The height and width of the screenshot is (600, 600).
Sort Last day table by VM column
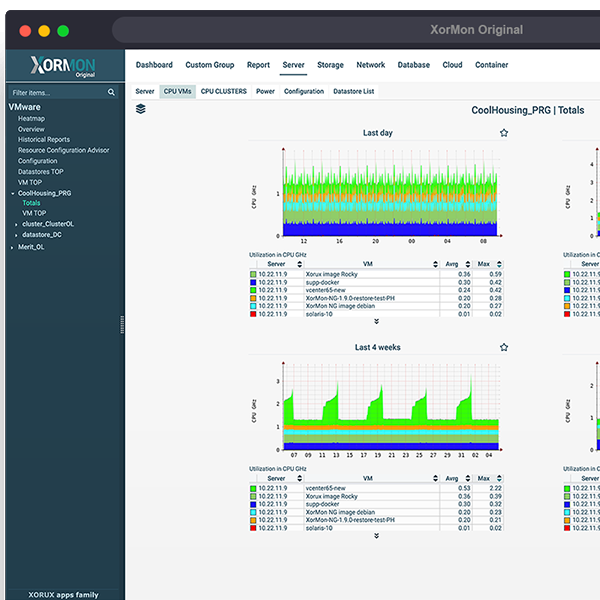pos(368,264)
